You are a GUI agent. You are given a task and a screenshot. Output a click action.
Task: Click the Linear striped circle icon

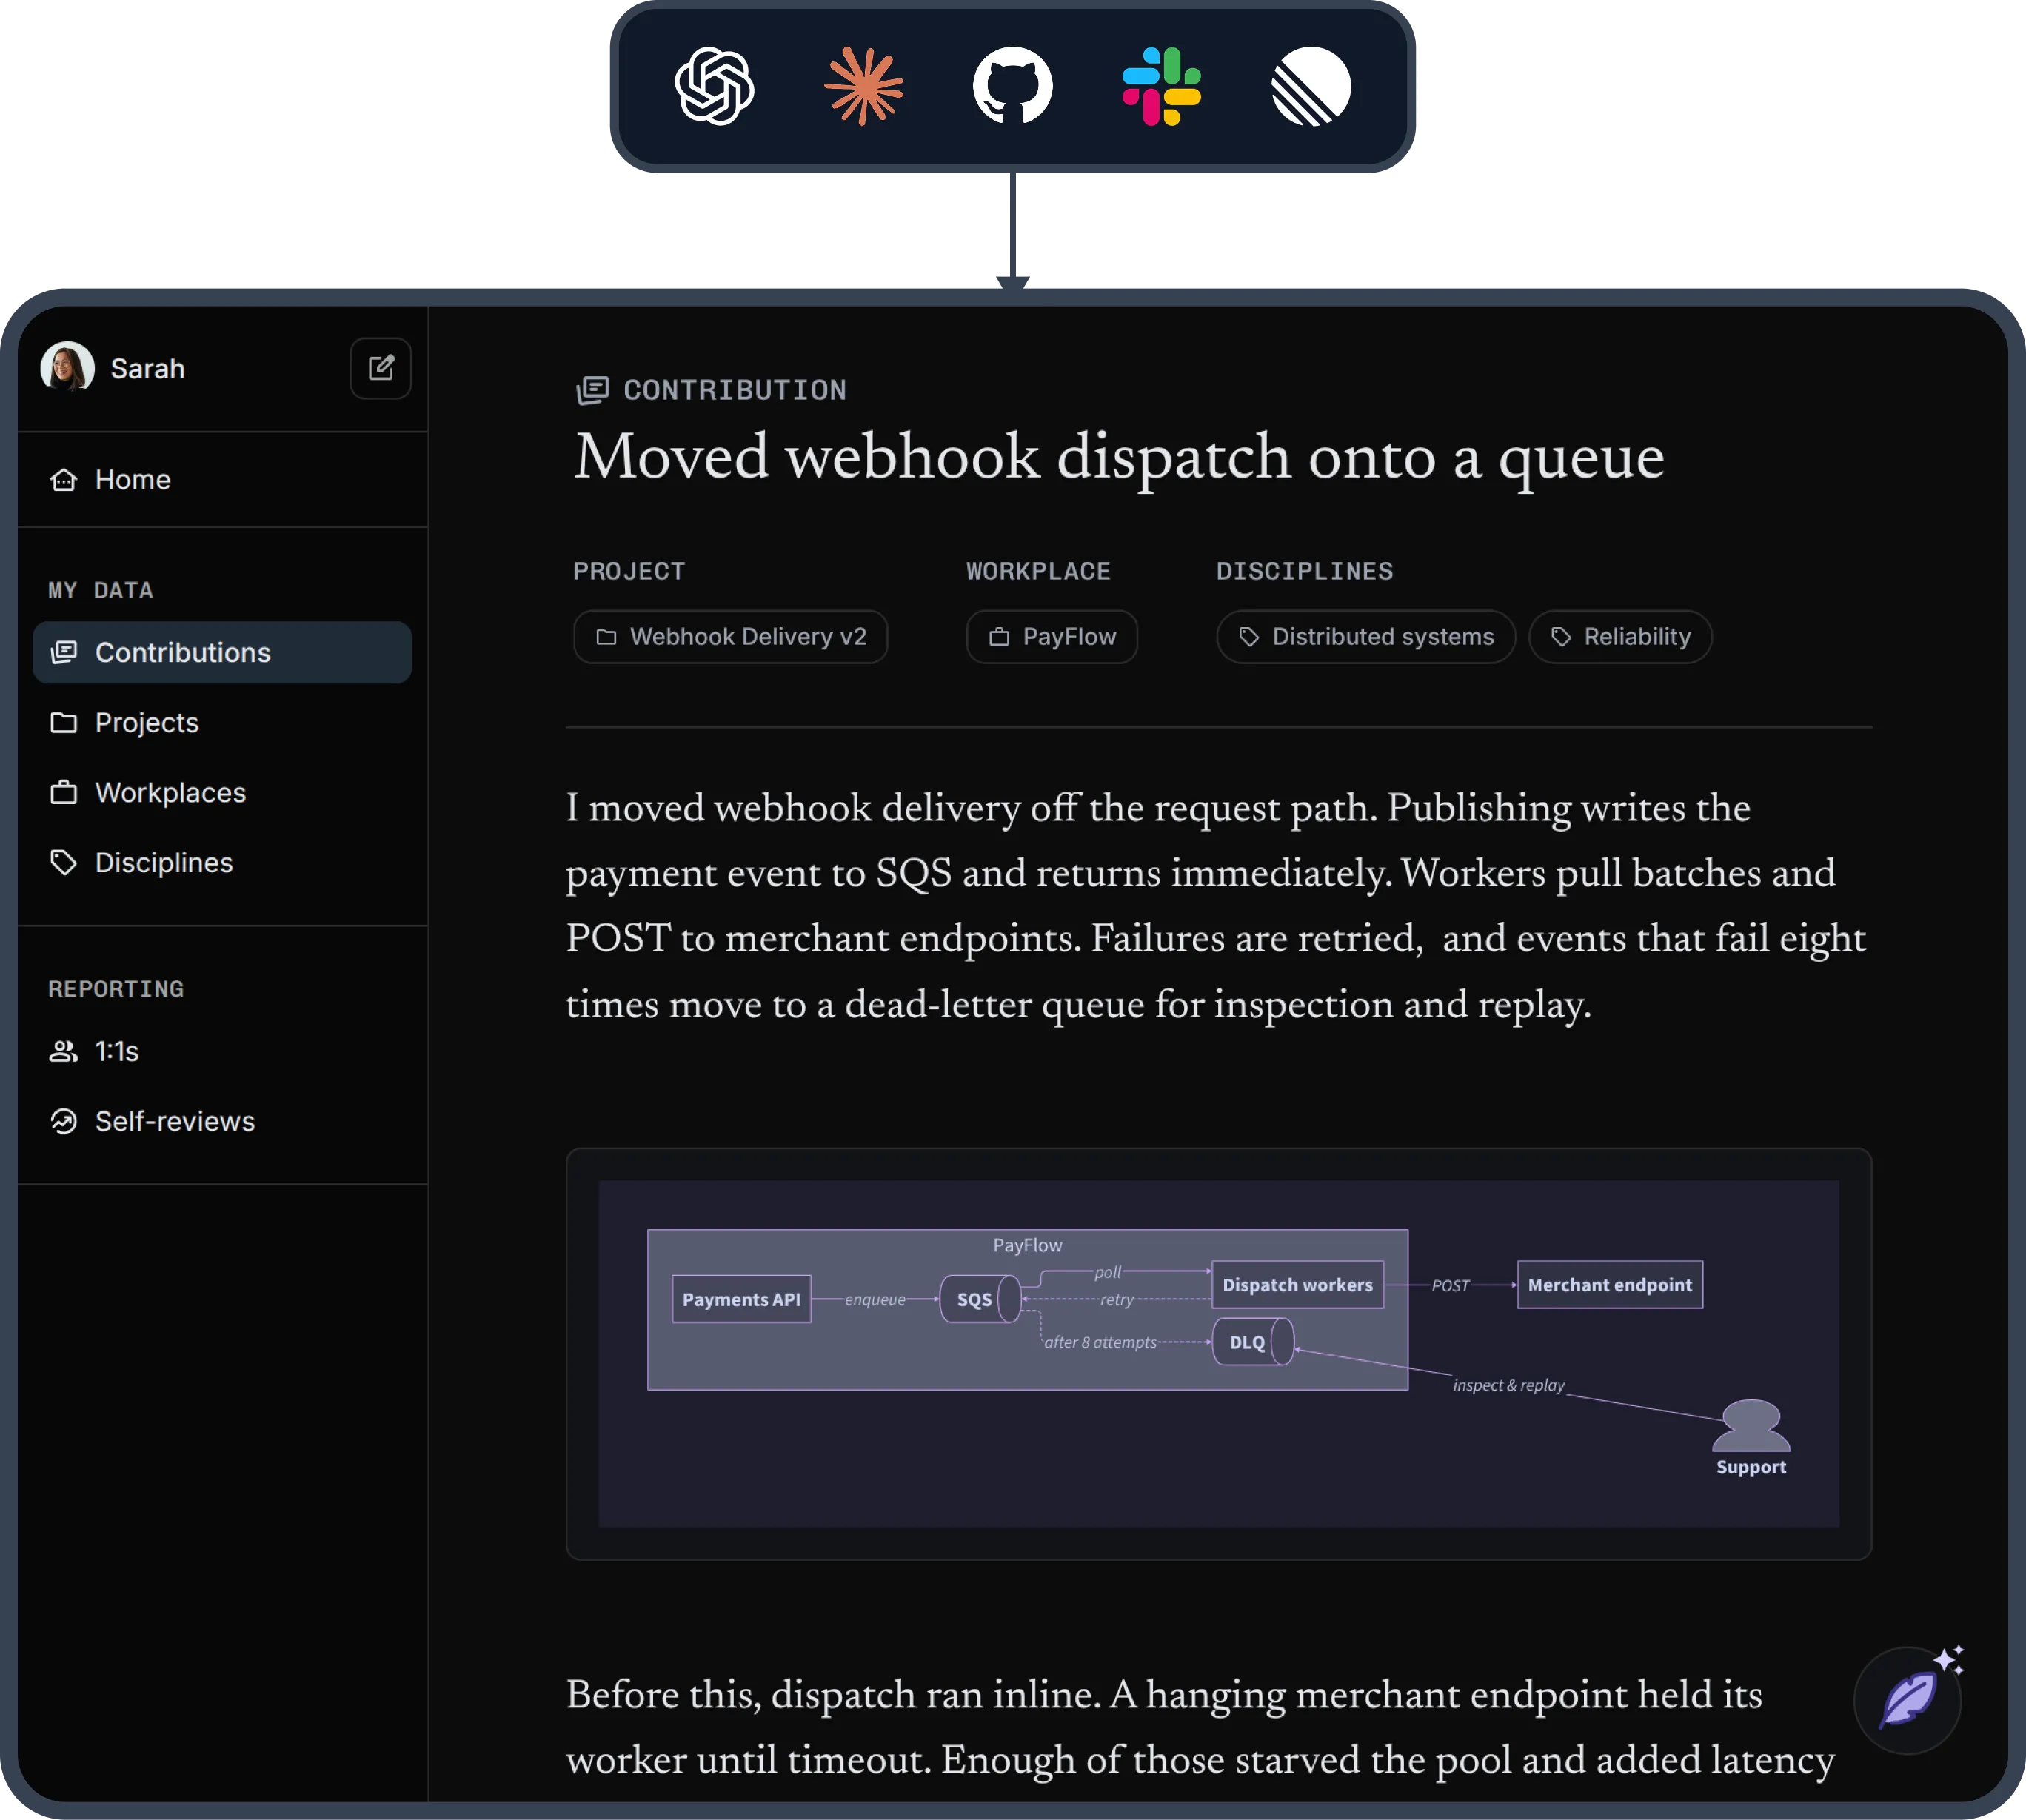[x=1311, y=86]
